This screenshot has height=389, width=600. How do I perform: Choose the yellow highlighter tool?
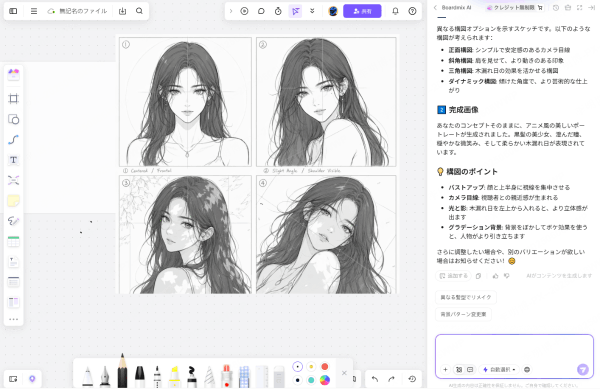174,376
